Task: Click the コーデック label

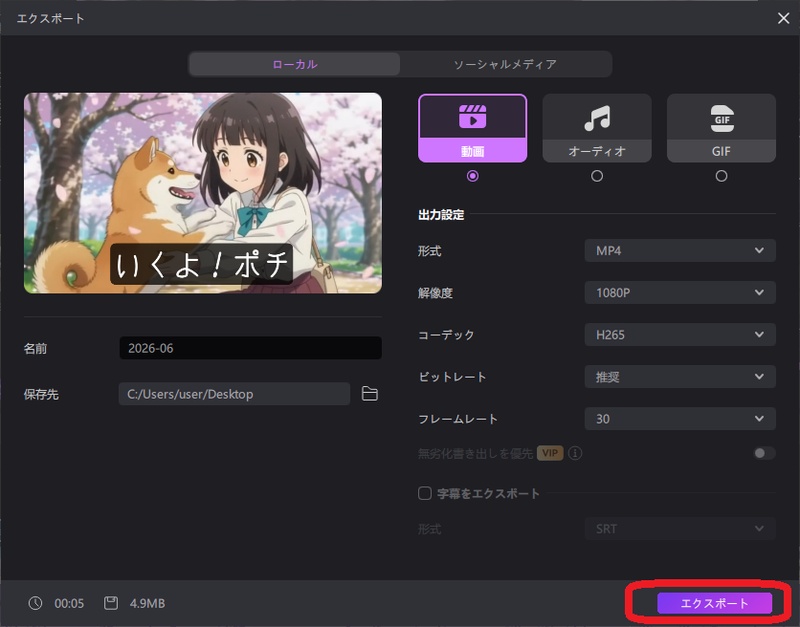Action: (x=446, y=335)
